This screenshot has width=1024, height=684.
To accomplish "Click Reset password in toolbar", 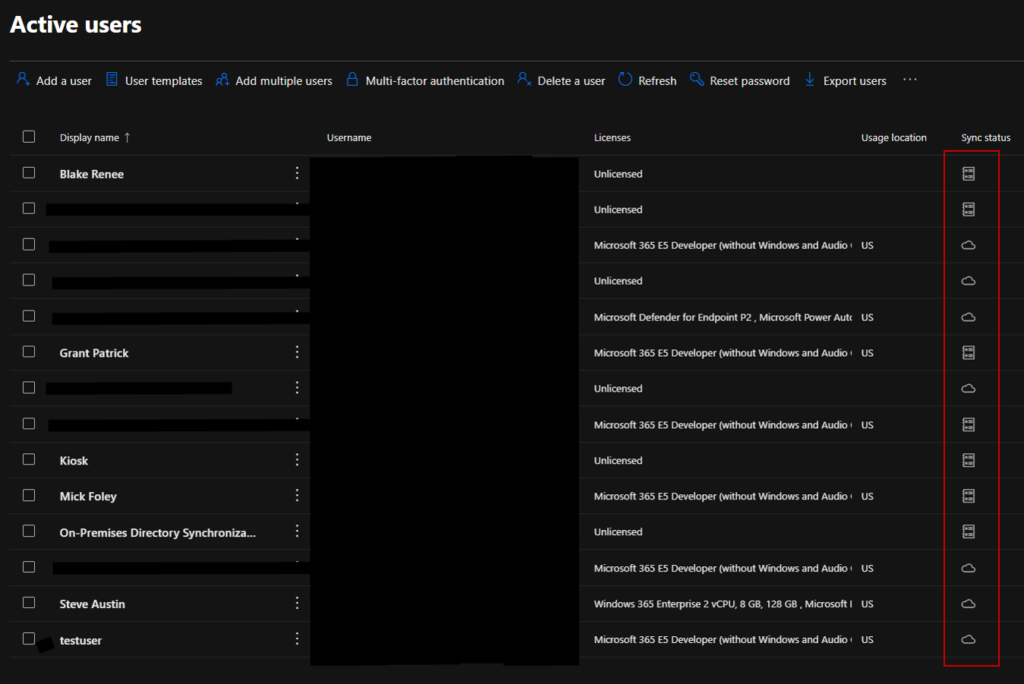I will [740, 81].
